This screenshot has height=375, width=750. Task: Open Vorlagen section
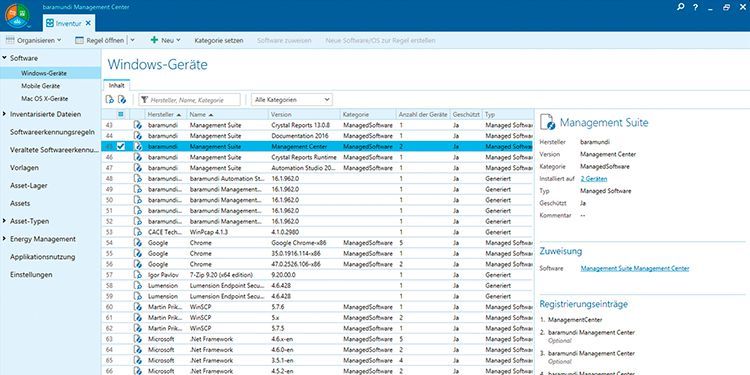pyautogui.click(x=24, y=168)
